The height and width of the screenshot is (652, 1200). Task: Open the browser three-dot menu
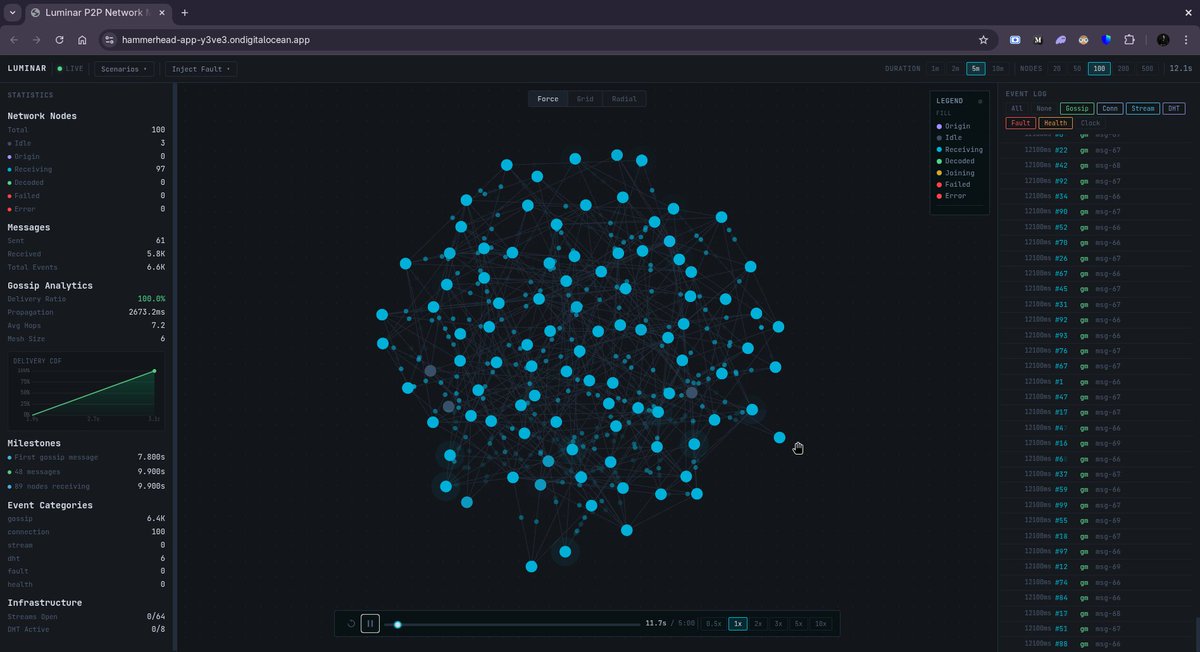[x=1186, y=40]
